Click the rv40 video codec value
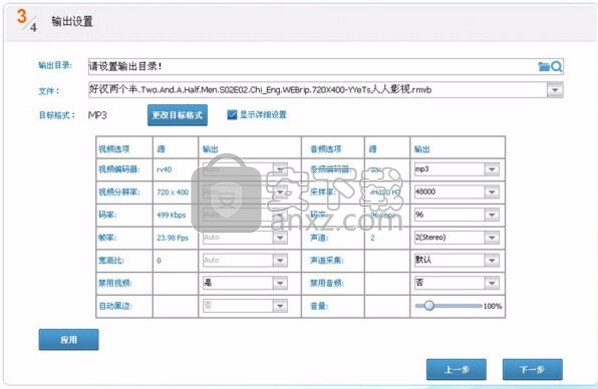Viewport: 598px width, 389px height. 164,170
